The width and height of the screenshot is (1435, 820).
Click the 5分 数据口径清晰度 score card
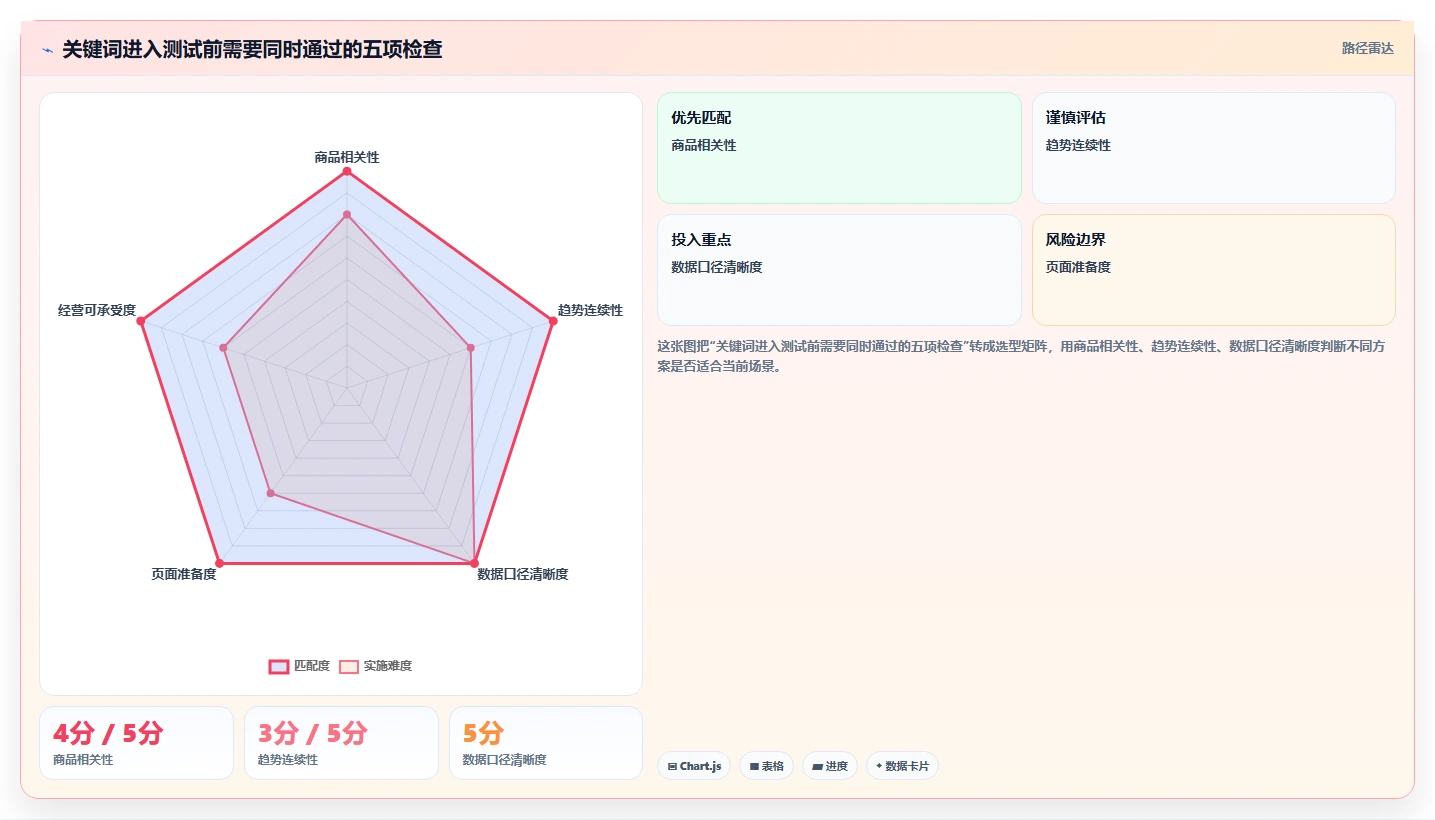(x=546, y=743)
